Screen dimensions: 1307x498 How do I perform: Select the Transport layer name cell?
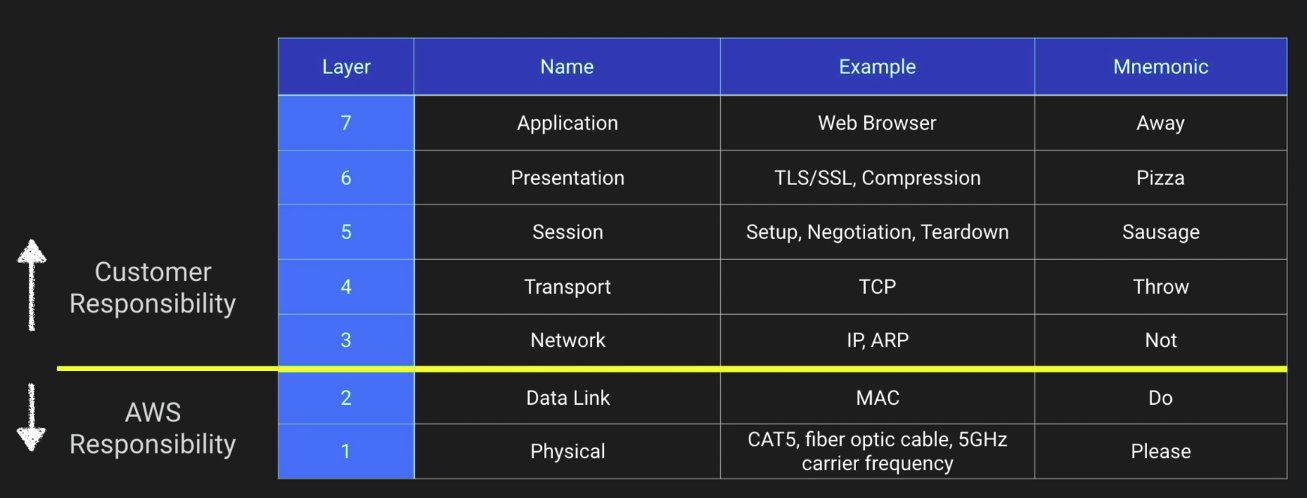click(567, 287)
